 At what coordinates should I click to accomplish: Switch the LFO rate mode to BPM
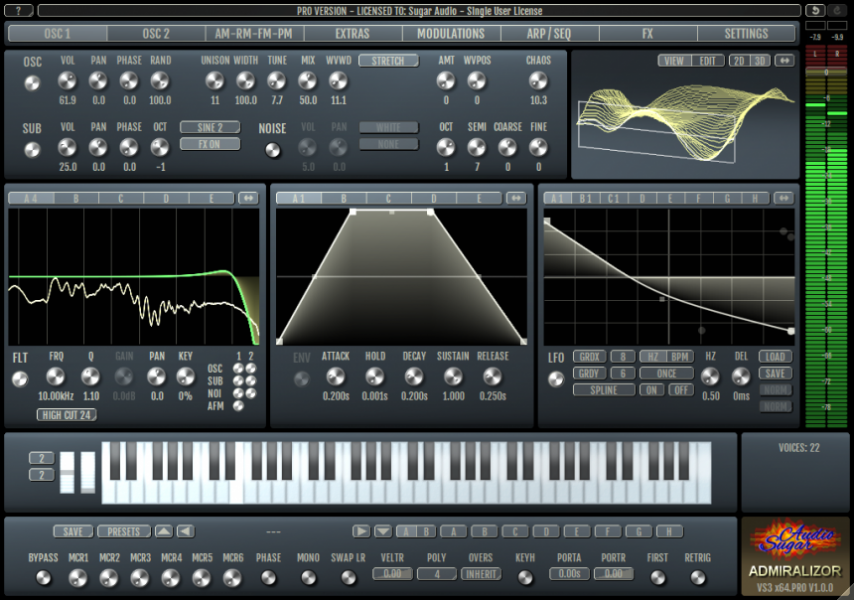[x=678, y=357]
